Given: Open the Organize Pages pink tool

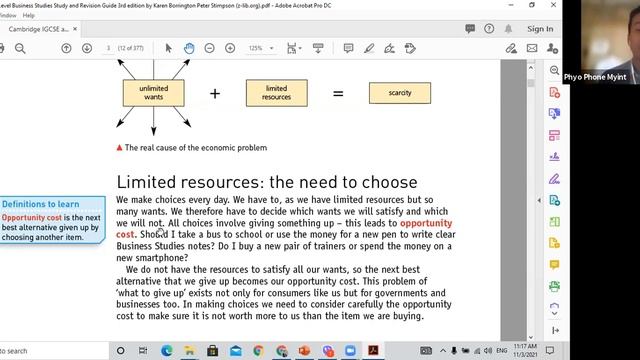Looking at the screenshot, I should [554, 135].
